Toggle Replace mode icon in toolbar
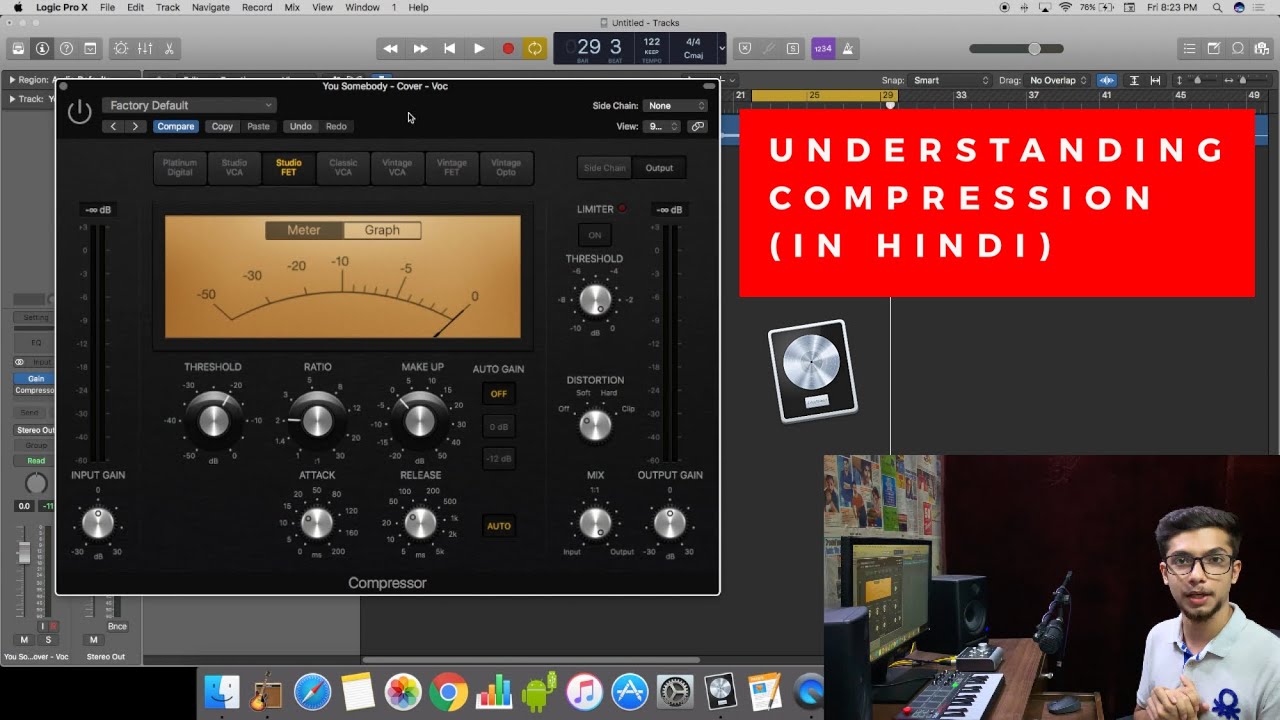 [745, 48]
